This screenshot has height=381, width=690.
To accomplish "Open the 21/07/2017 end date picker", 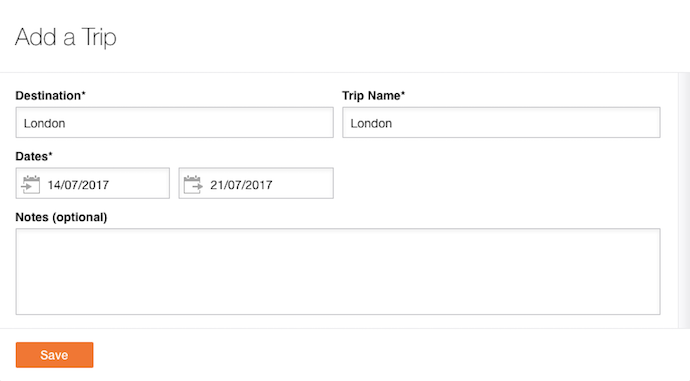I will tap(256, 183).
